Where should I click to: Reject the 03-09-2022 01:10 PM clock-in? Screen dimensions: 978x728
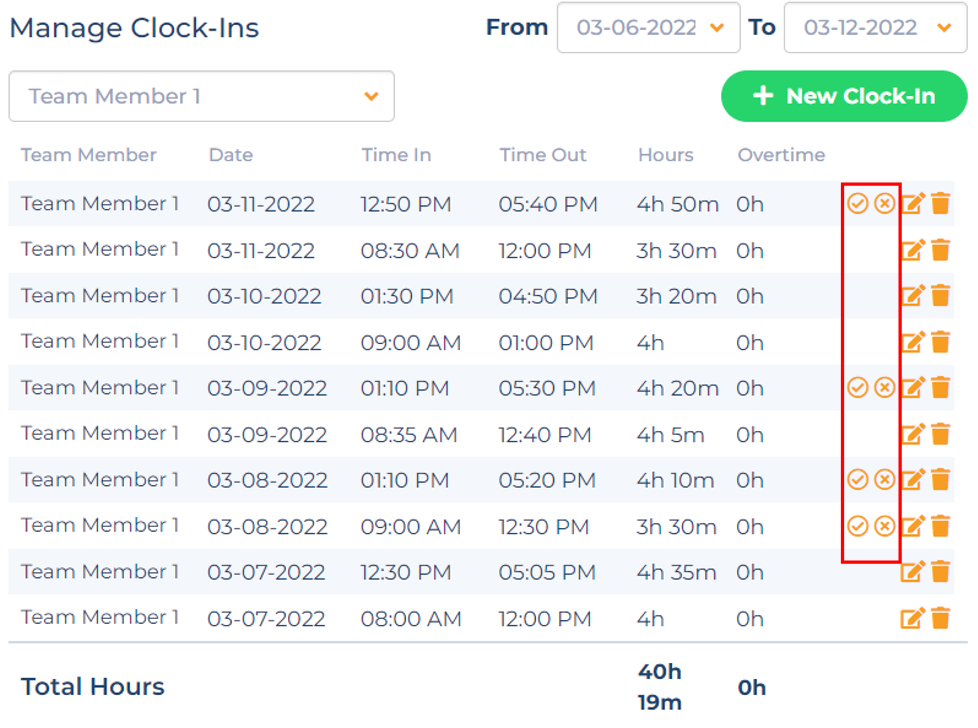click(x=884, y=387)
